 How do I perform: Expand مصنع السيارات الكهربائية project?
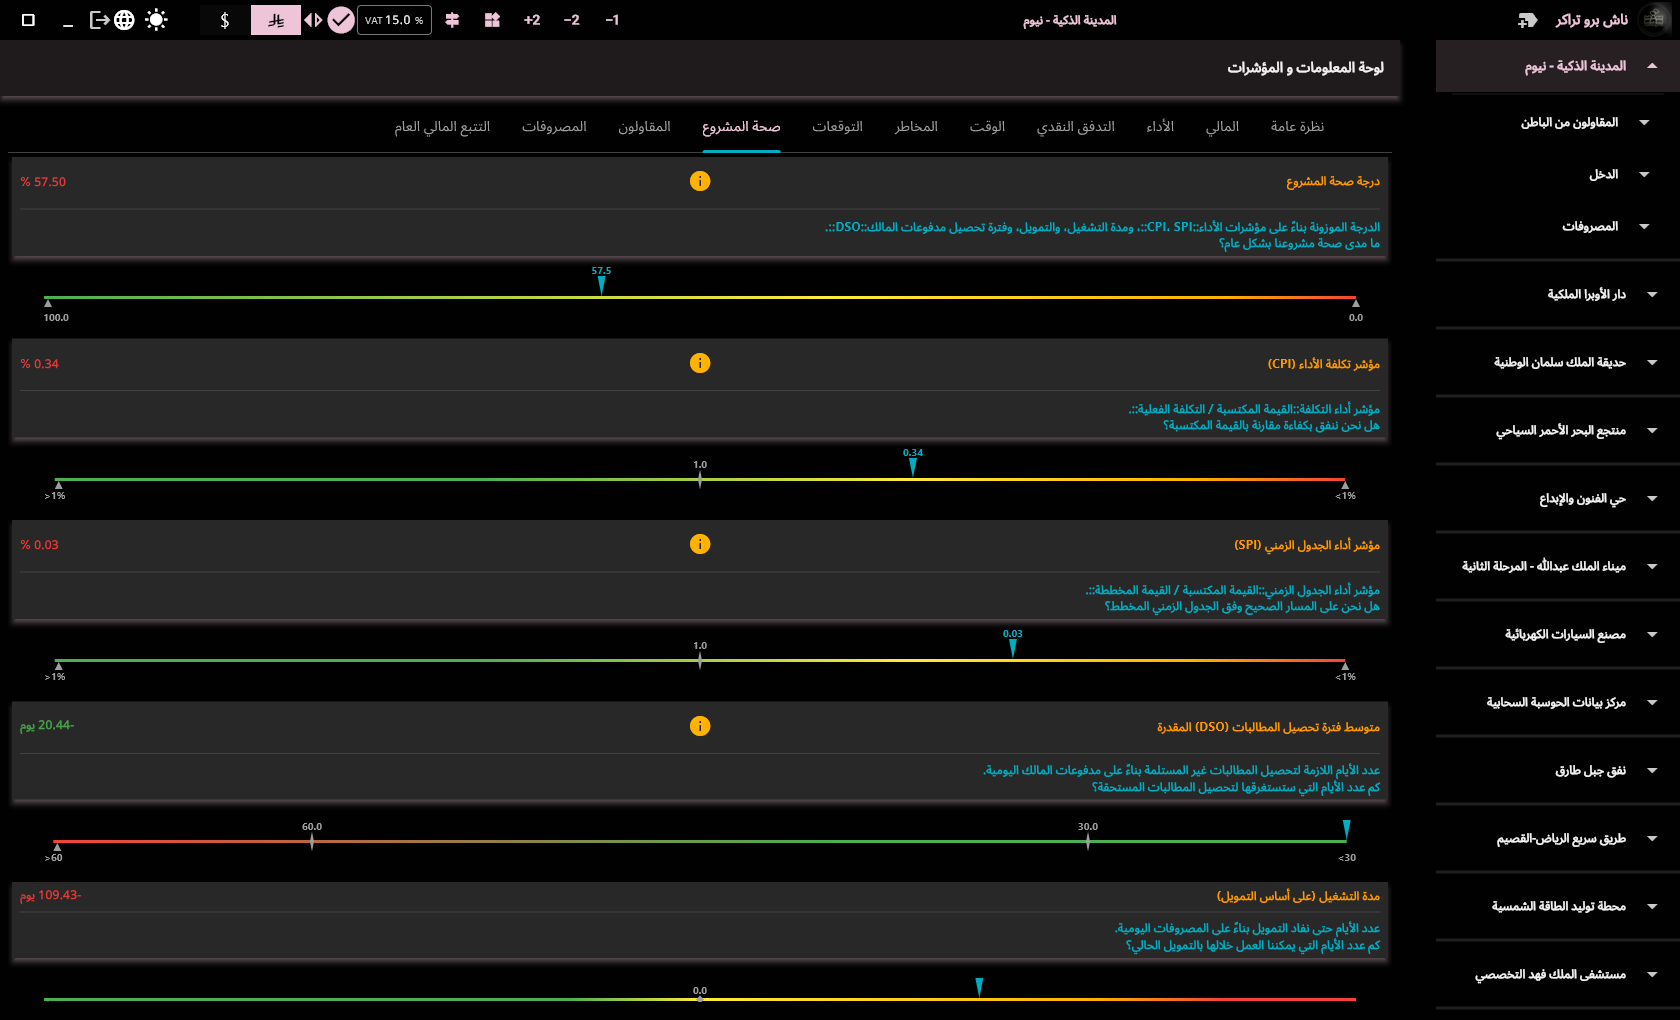(x=1558, y=634)
